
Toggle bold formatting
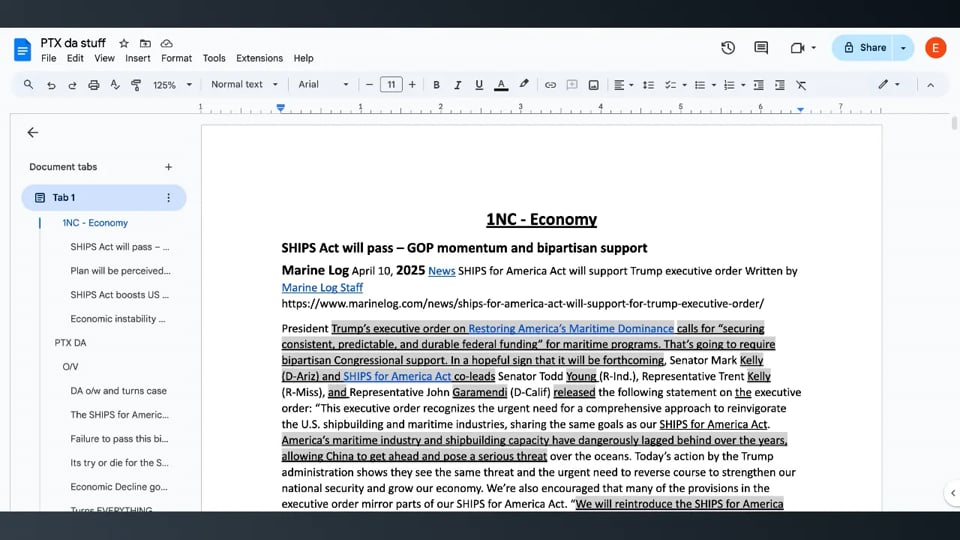436,85
